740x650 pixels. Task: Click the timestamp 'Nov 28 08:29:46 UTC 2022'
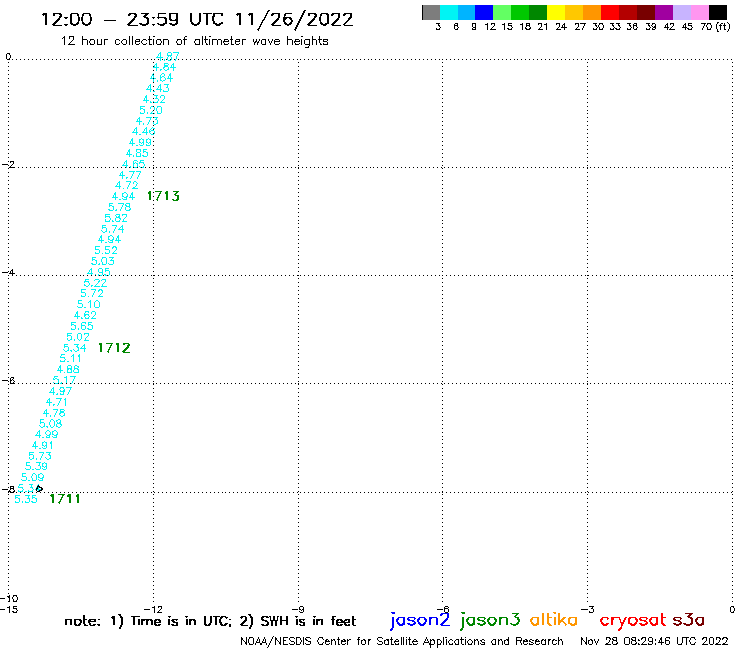point(654,641)
